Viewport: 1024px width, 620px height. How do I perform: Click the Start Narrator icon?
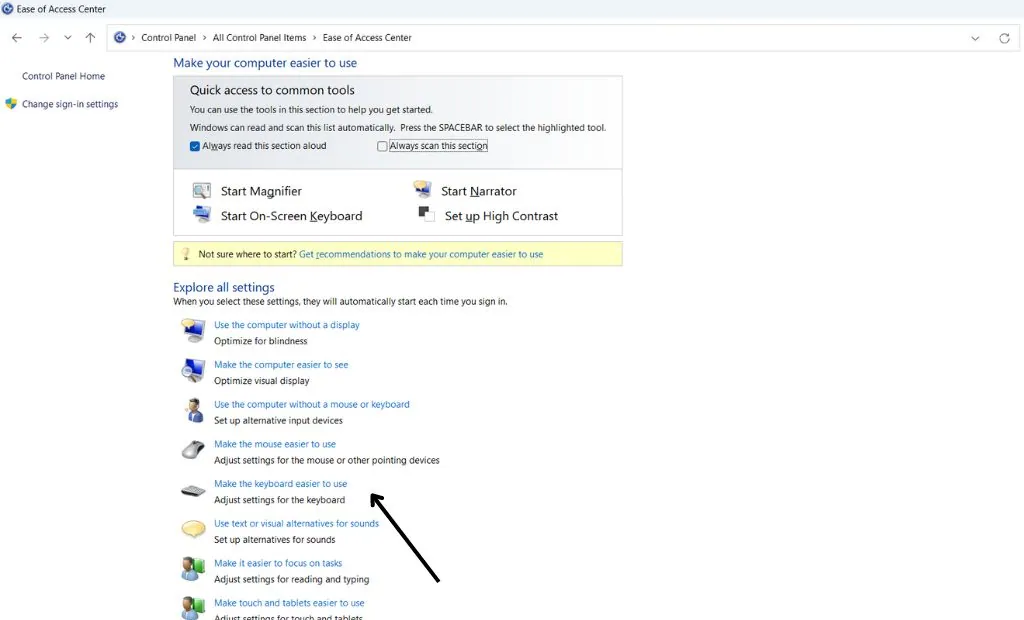coord(421,189)
